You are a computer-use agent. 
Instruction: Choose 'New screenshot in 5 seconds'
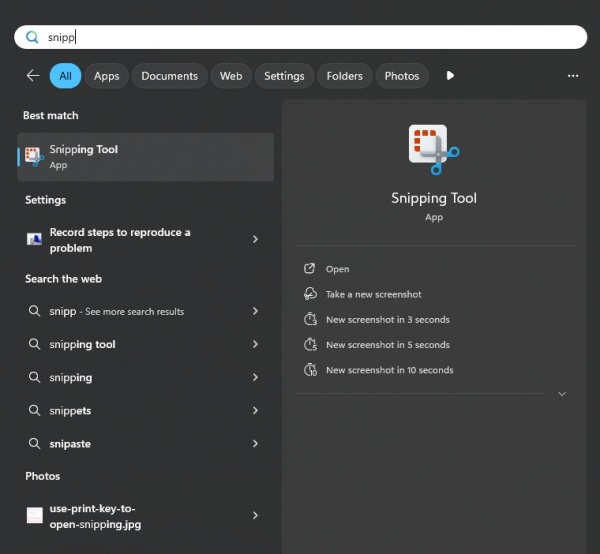(388, 345)
